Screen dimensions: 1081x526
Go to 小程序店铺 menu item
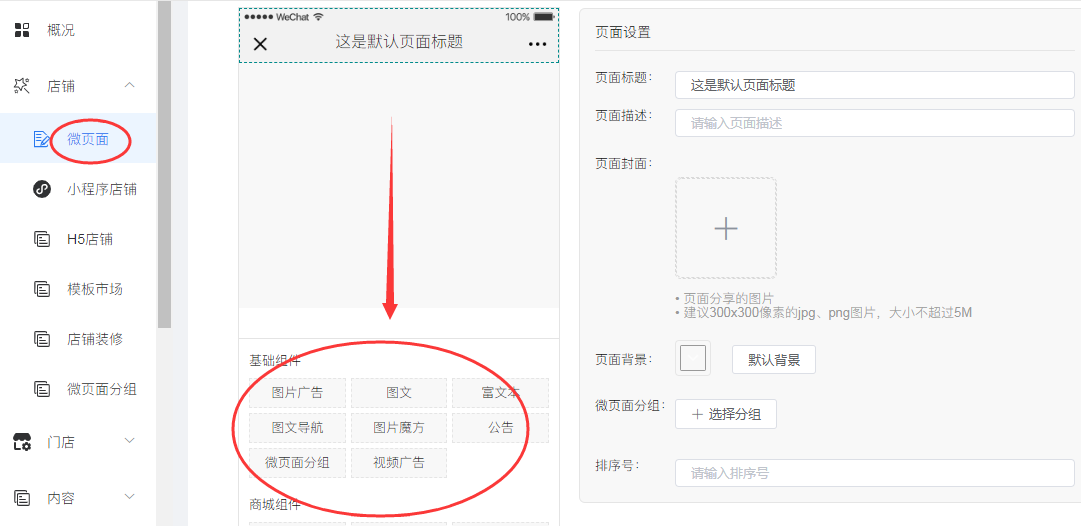(102, 189)
